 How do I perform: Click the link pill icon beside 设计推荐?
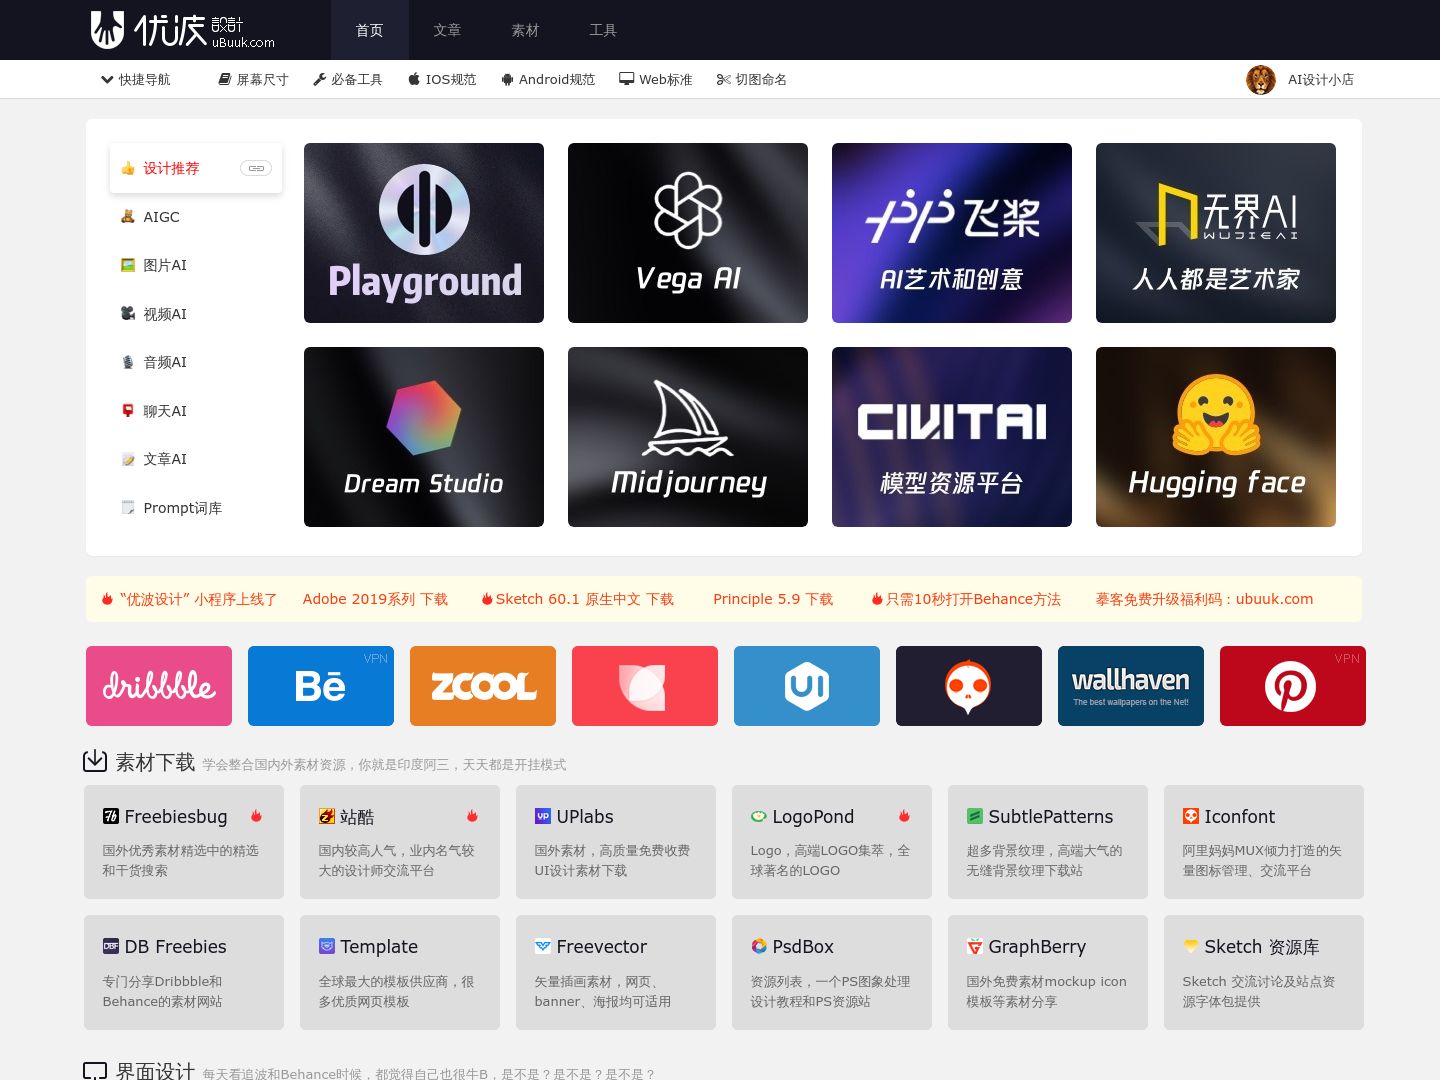click(x=256, y=168)
